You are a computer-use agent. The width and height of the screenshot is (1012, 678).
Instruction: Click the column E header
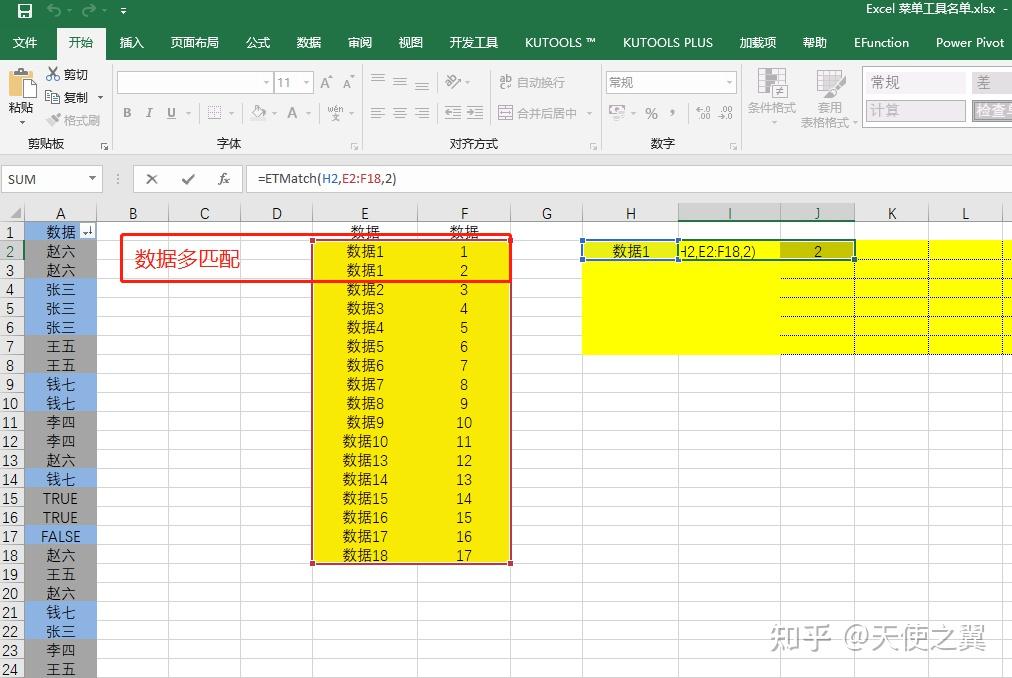(x=365, y=214)
